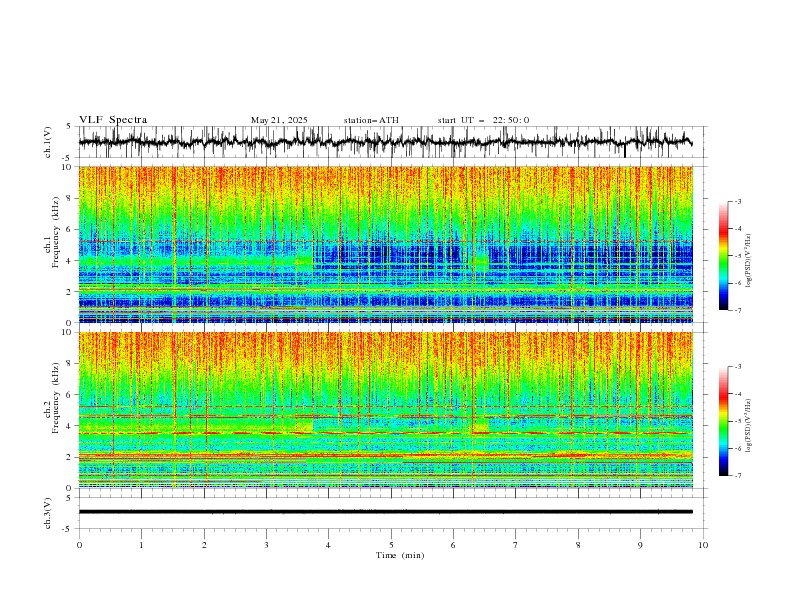Viewport: 792px width, 612px height.
Task: Click the ch.1 voltage waveform trace
Action: click(385, 142)
